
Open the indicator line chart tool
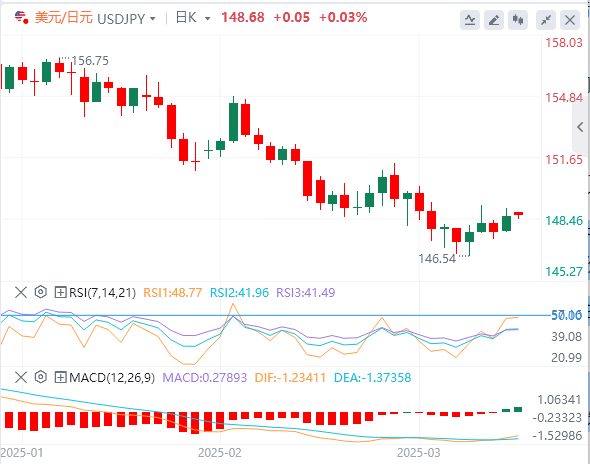click(x=470, y=20)
